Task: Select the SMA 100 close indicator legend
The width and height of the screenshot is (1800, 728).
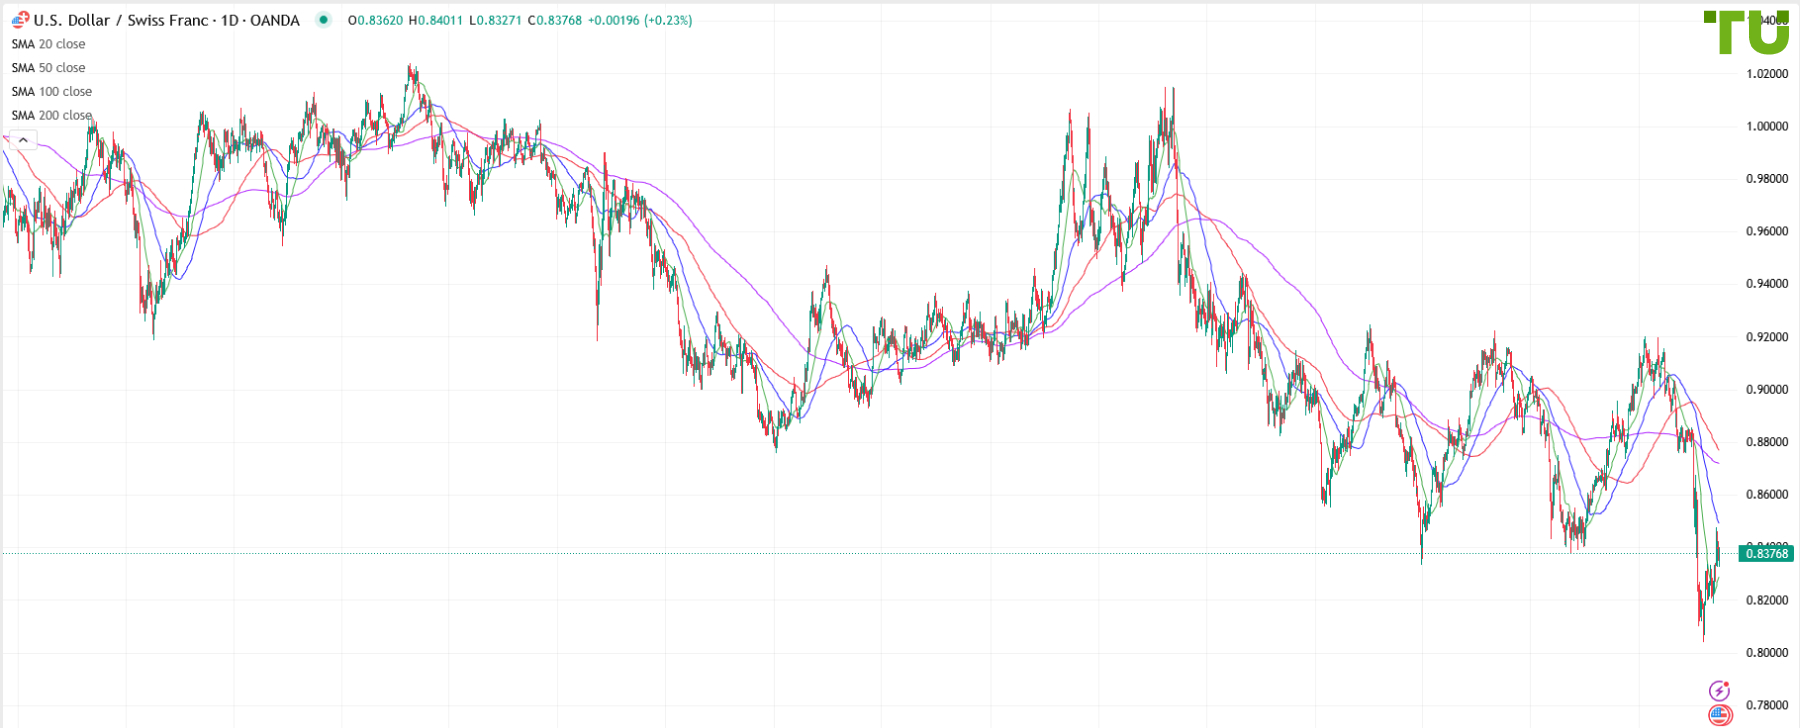Action: pos(51,92)
